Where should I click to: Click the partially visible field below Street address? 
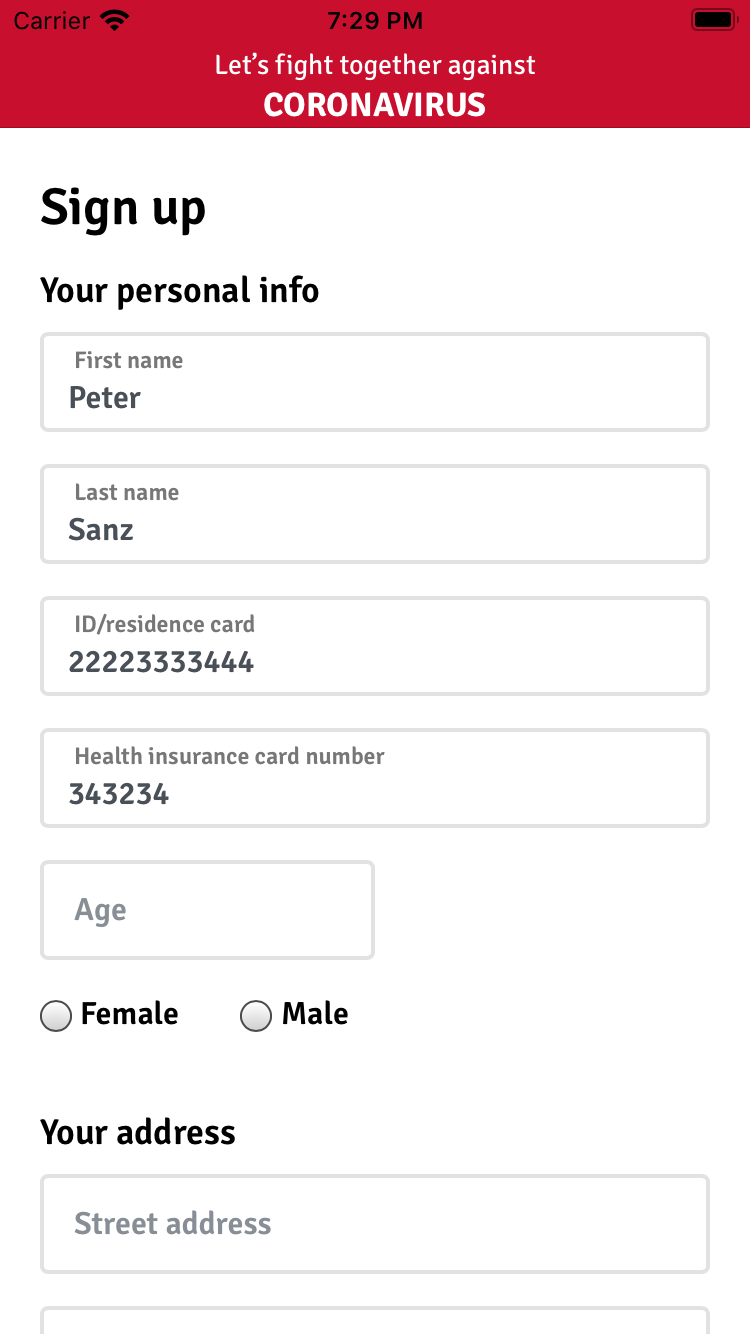375,1321
